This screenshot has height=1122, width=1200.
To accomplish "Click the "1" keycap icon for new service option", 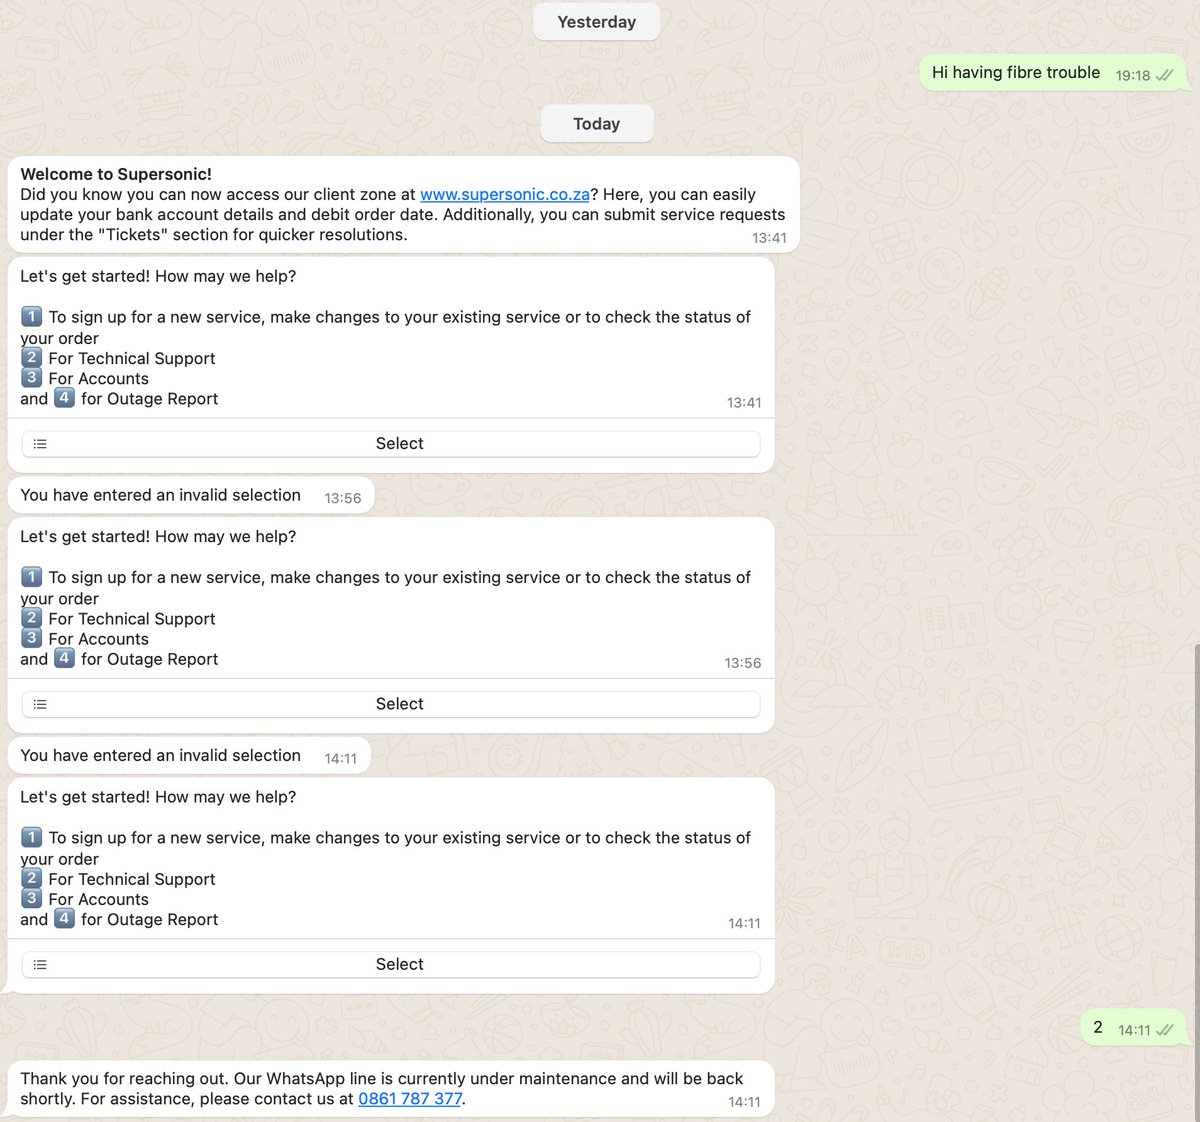I will coord(31,316).
